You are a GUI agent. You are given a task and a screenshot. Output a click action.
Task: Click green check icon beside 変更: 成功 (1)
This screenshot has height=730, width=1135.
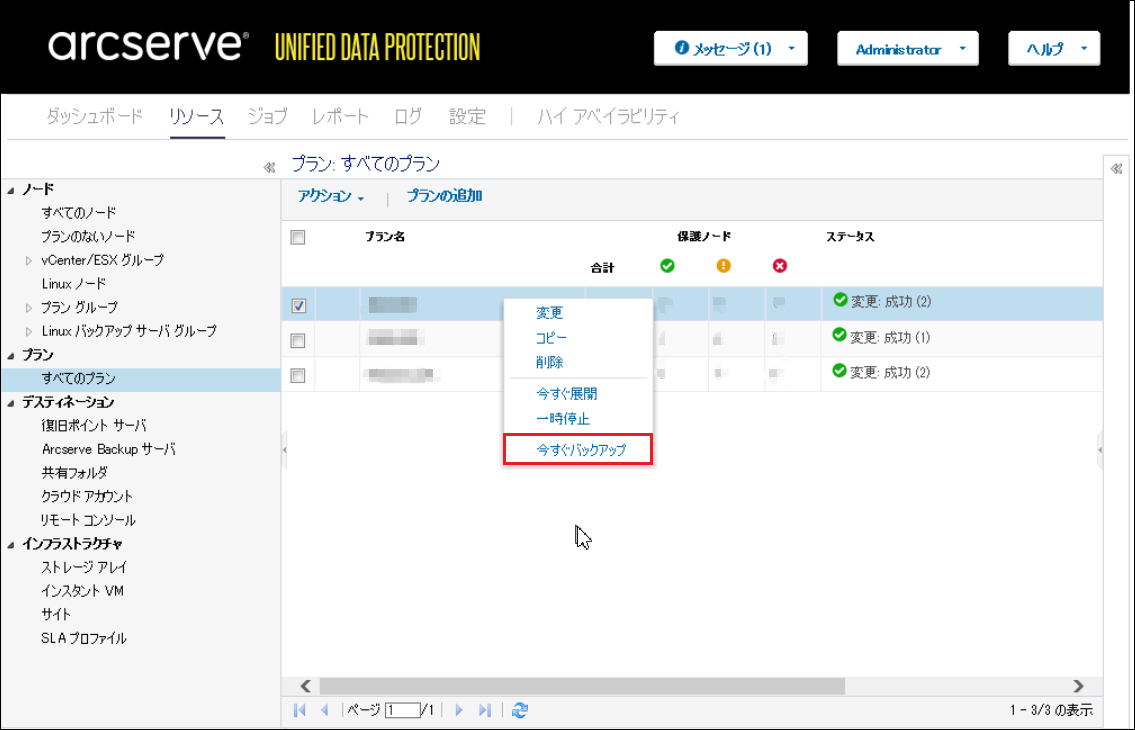tap(840, 335)
